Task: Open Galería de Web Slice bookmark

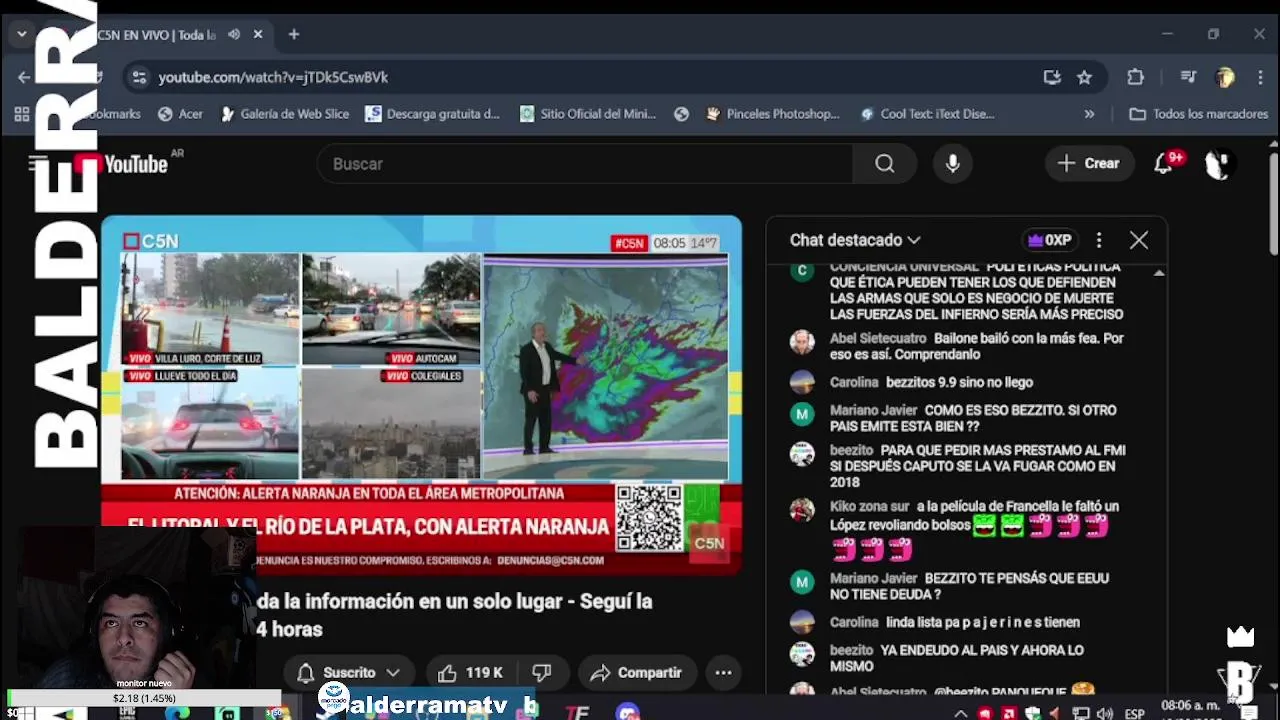Action: point(284,114)
